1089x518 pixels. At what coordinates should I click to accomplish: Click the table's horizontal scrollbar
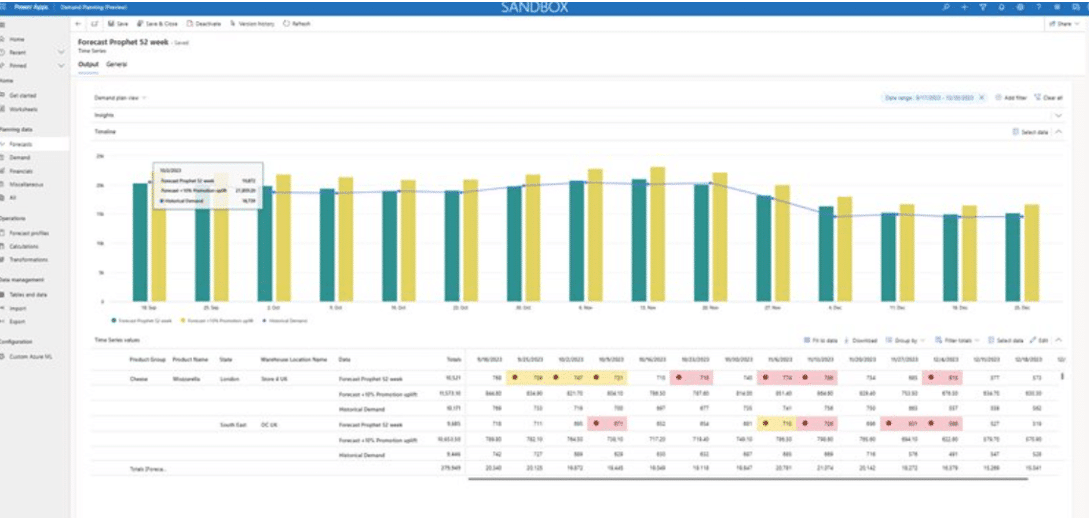click(x=760, y=478)
